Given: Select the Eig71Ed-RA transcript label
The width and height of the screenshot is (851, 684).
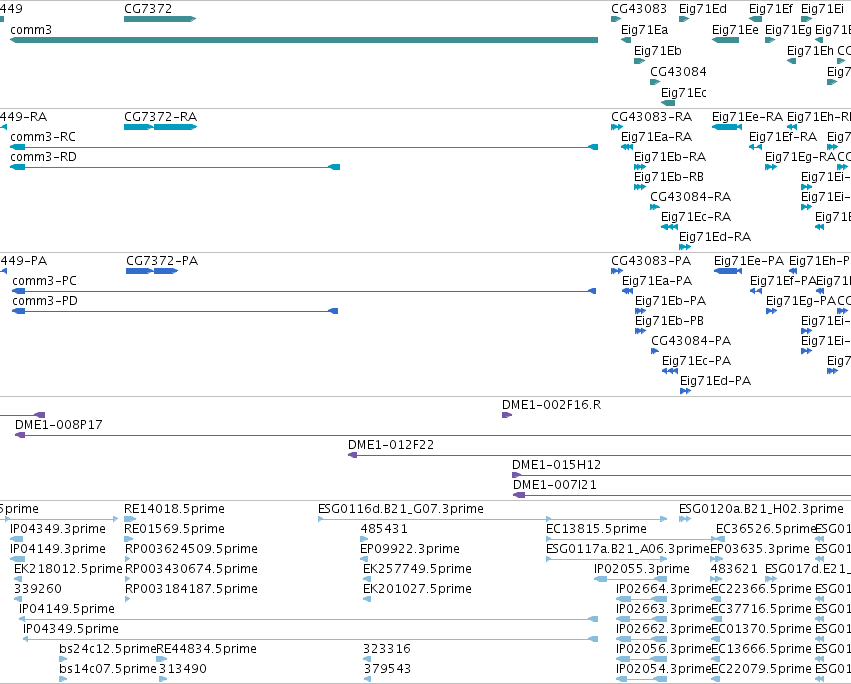Looking at the screenshot, I should tap(715, 237).
